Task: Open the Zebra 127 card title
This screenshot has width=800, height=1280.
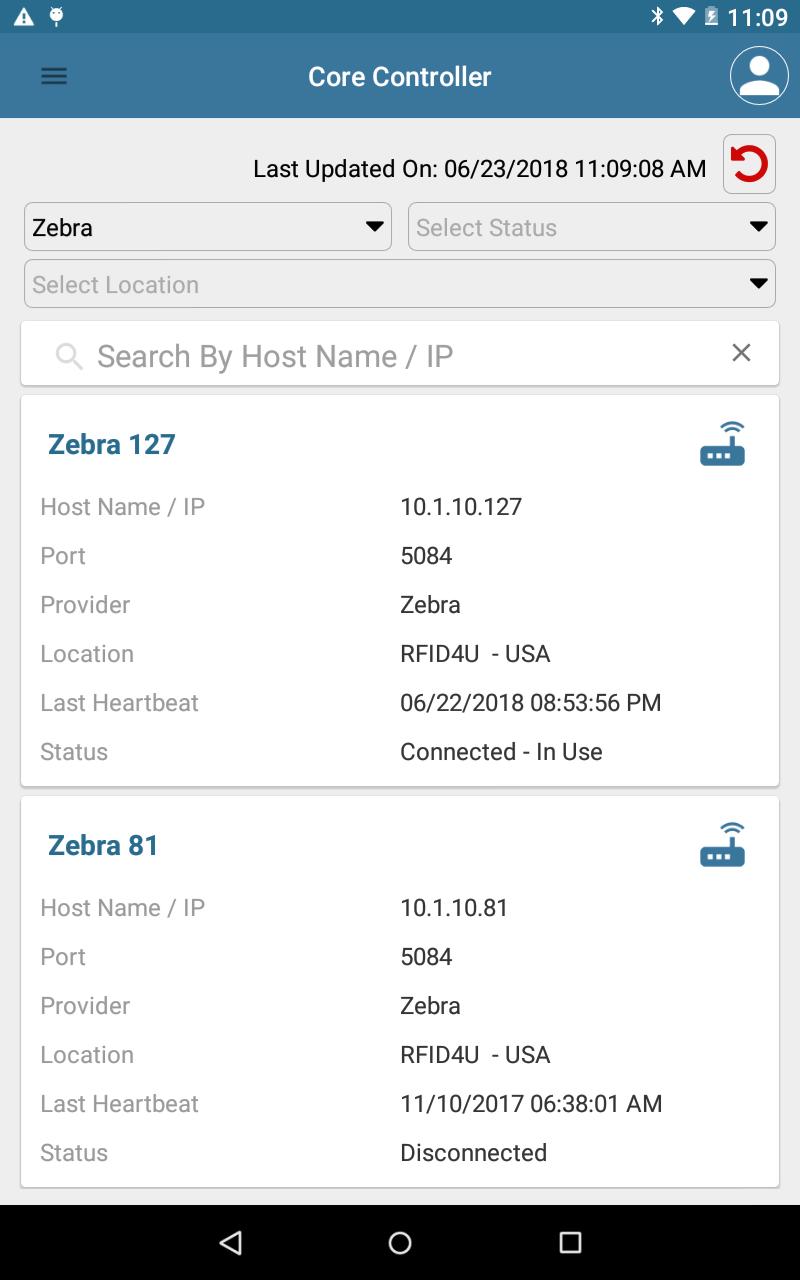Action: (x=111, y=444)
